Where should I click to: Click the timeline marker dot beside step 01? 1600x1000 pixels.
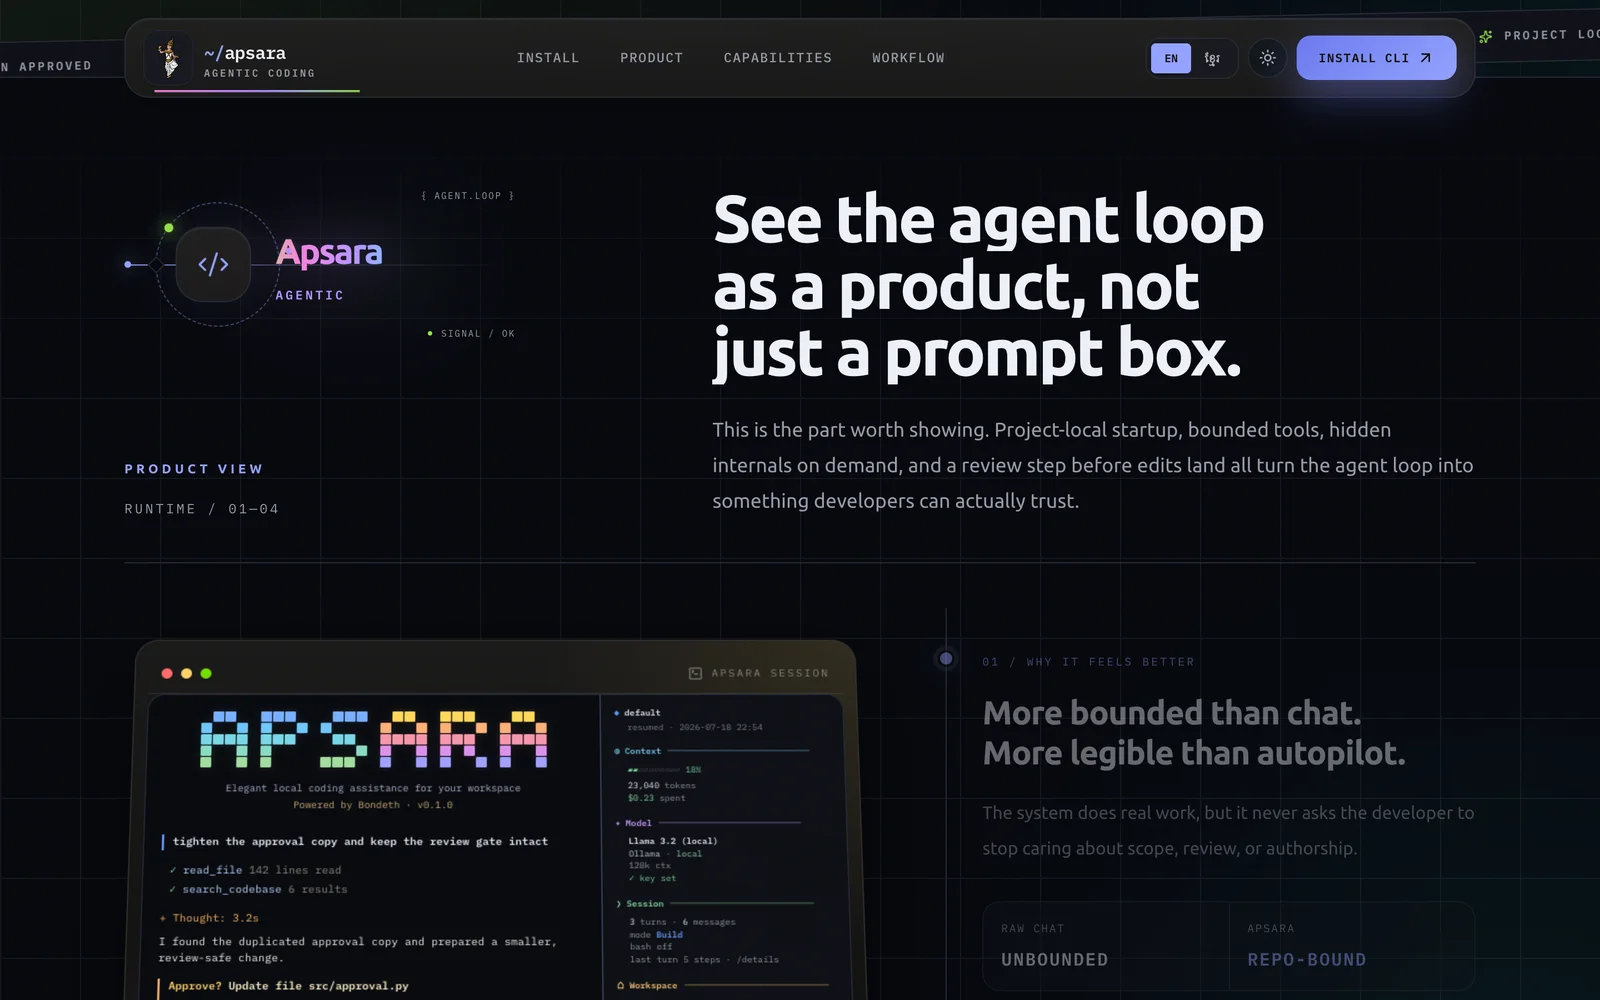click(946, 659)
